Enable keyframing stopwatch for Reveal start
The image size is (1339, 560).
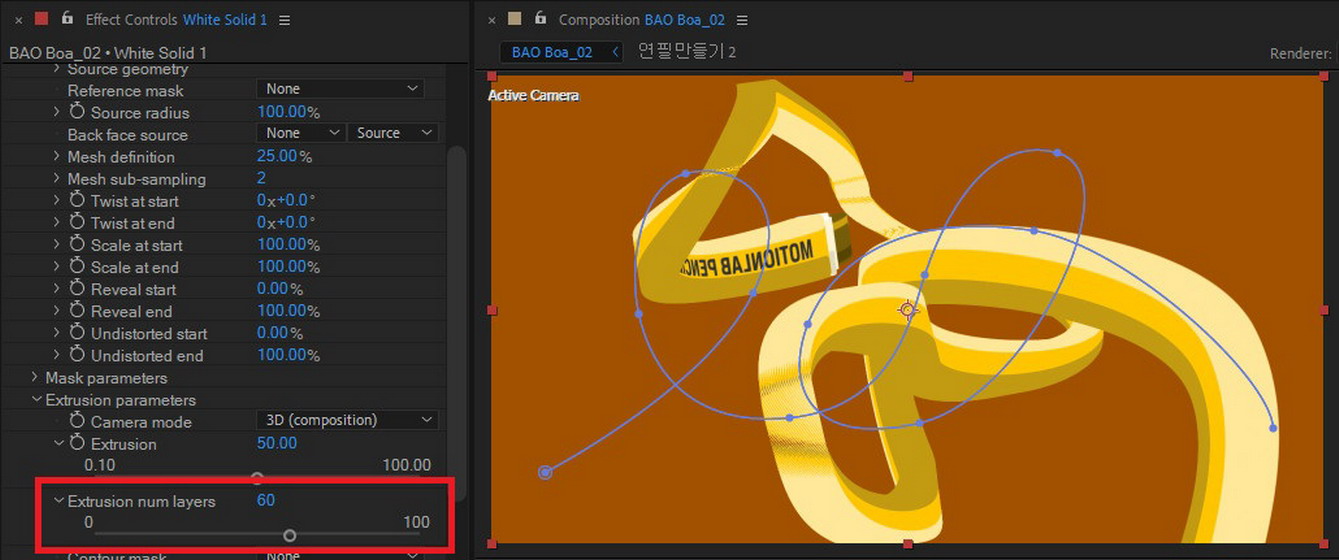coord(77,288)
